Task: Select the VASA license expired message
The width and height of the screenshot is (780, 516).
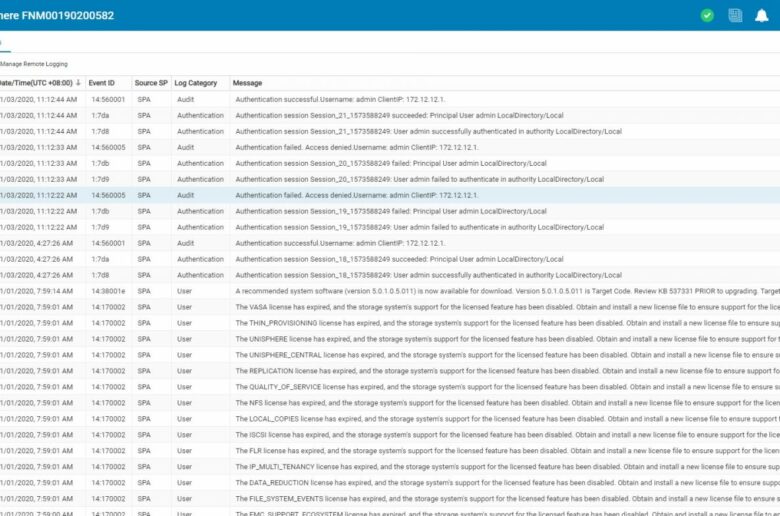Action: pyautogui.click(x=507, y=307)
